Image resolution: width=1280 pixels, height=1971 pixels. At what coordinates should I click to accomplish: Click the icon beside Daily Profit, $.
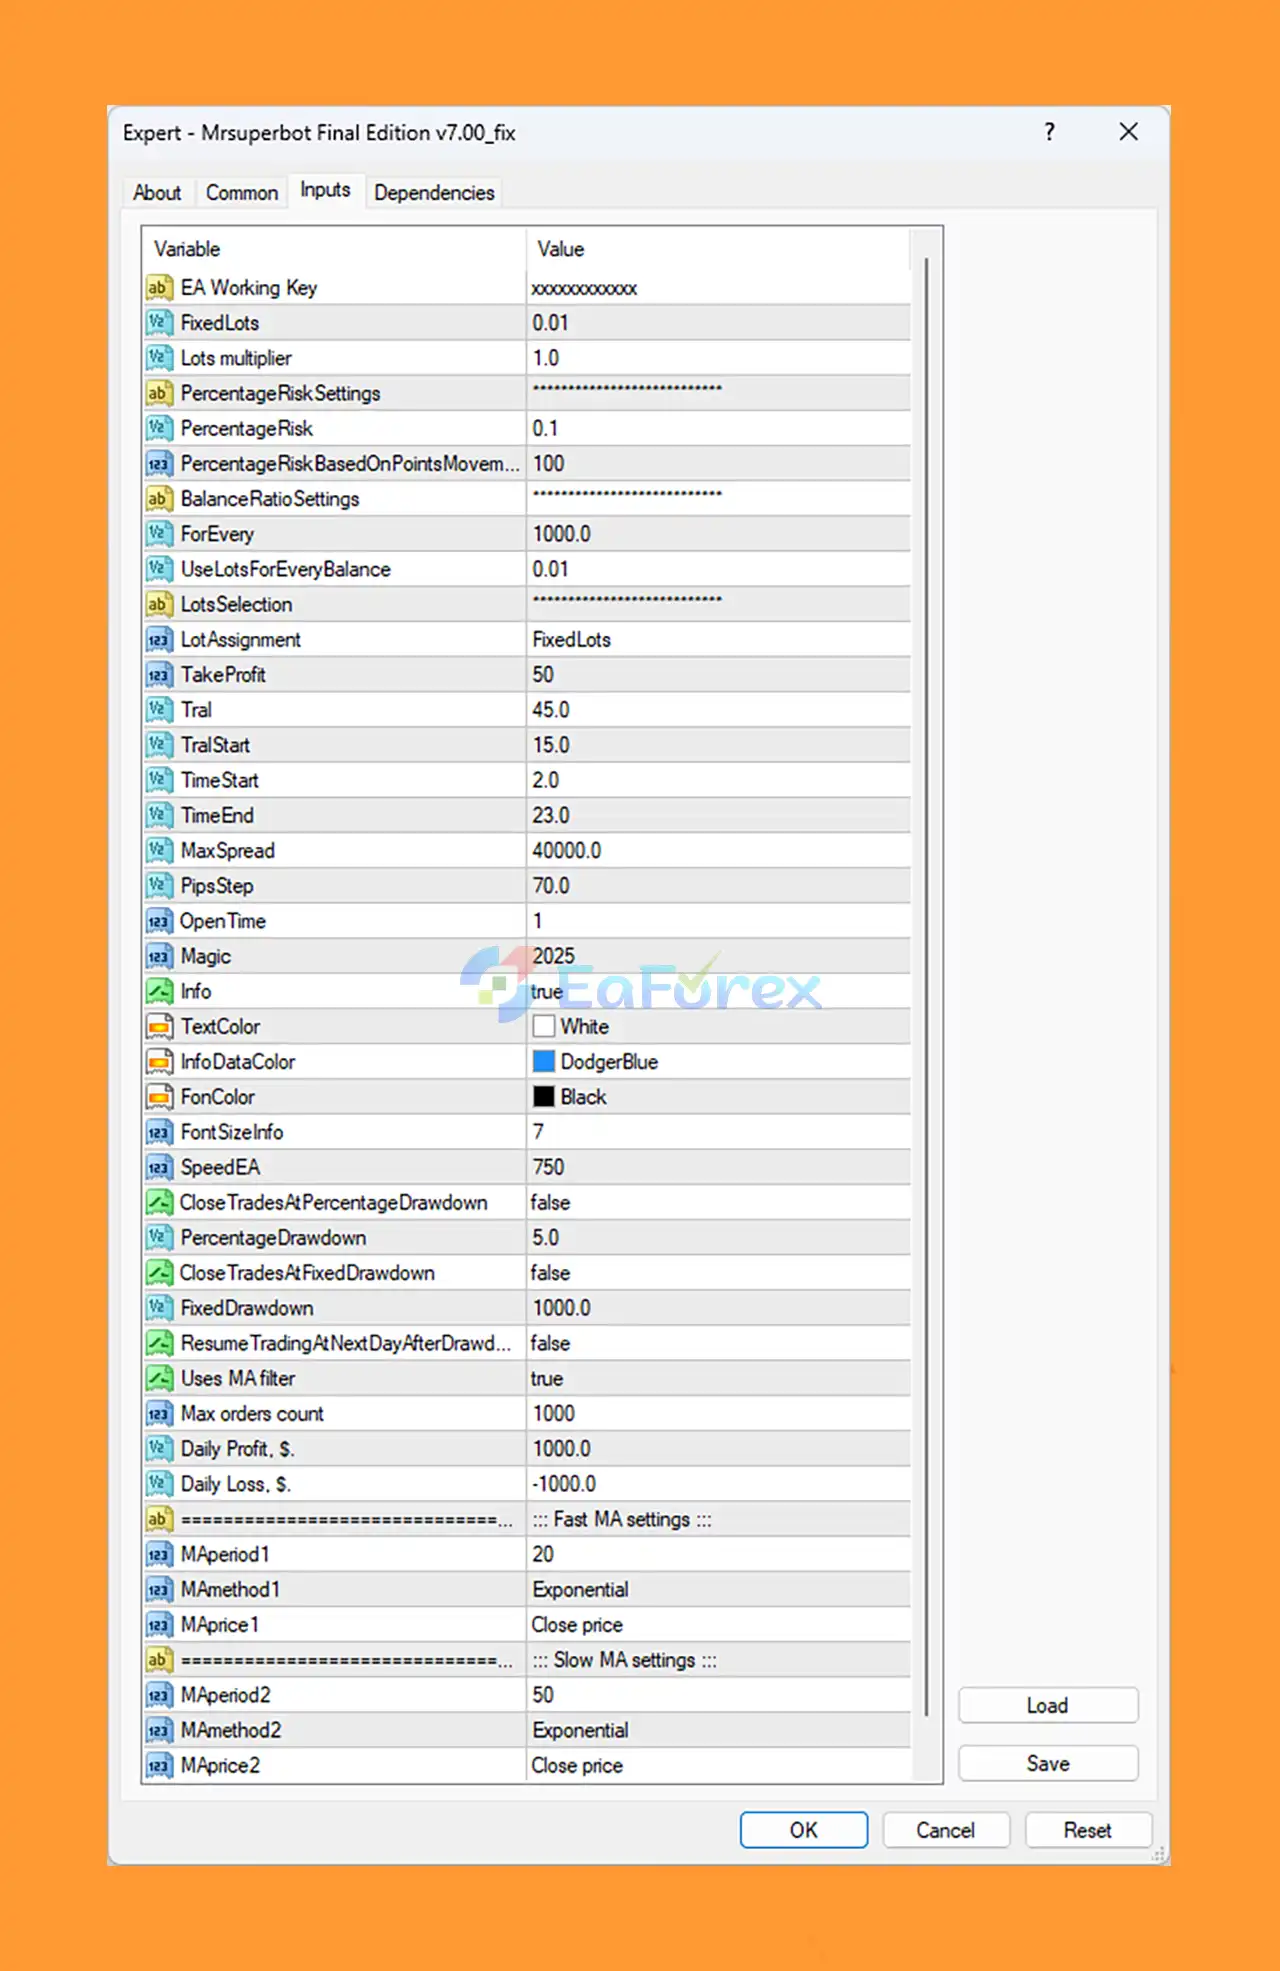(x=159, y=1449)
